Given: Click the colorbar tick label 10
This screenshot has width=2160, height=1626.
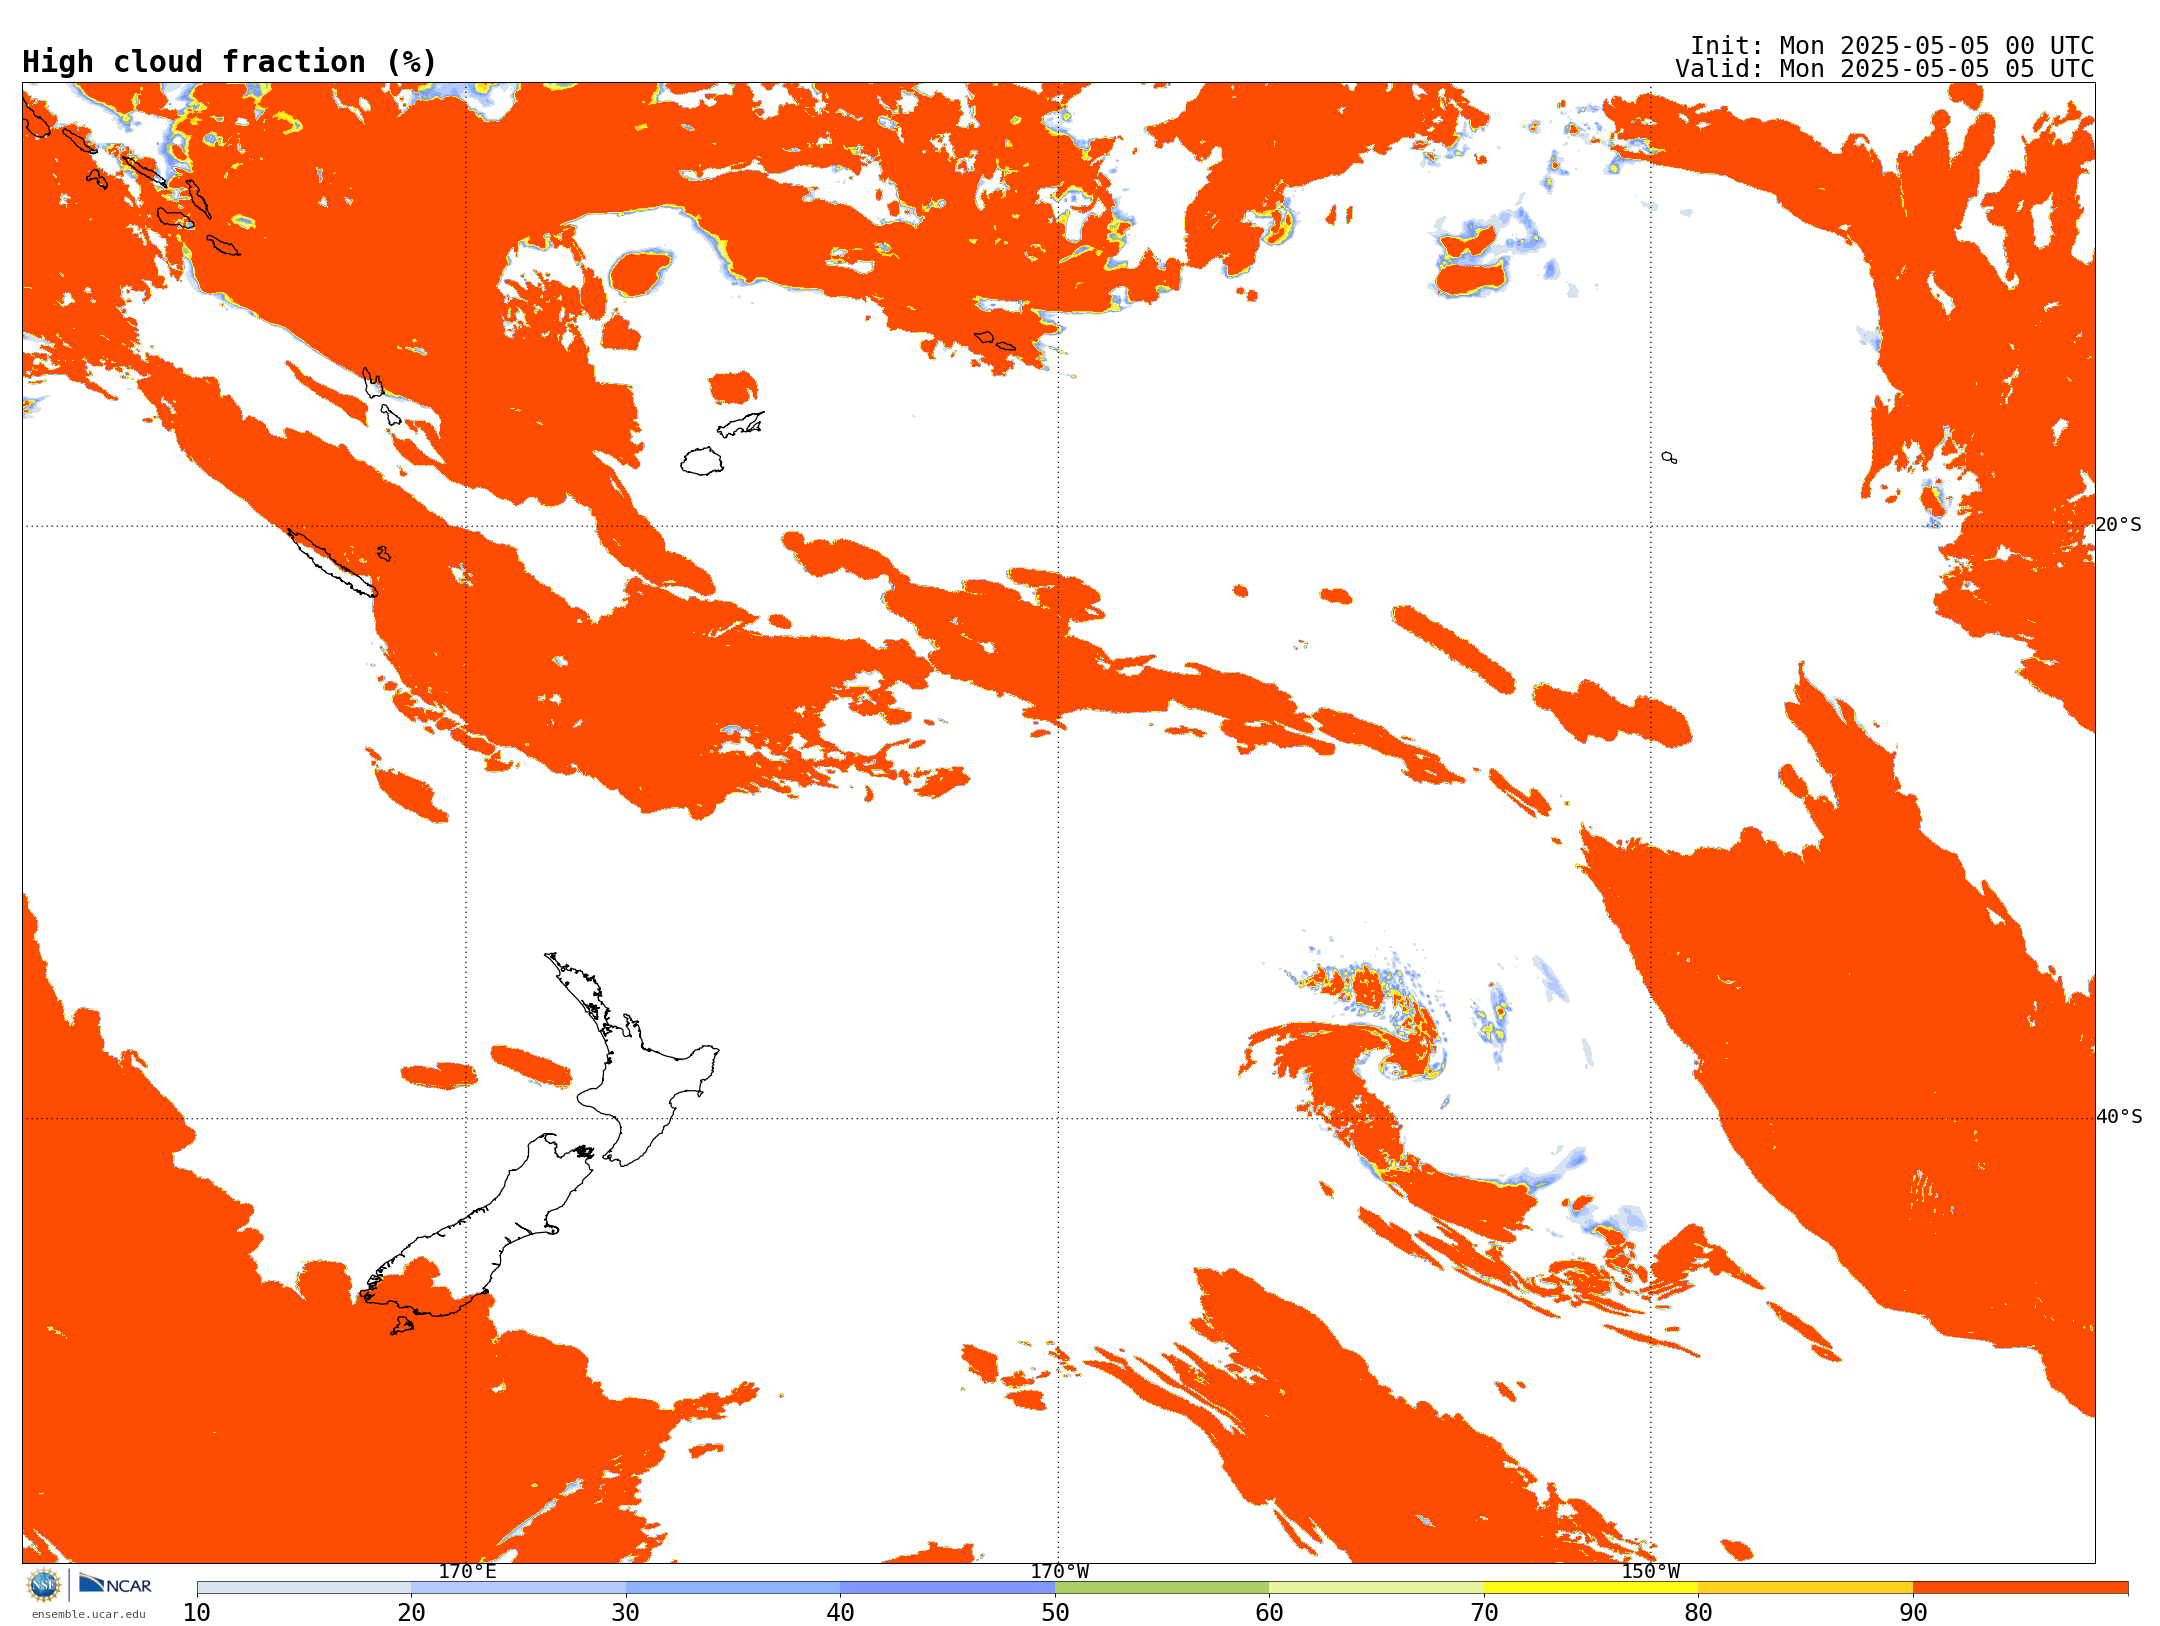Looking at the screenshot, I should pos(197,1613).
